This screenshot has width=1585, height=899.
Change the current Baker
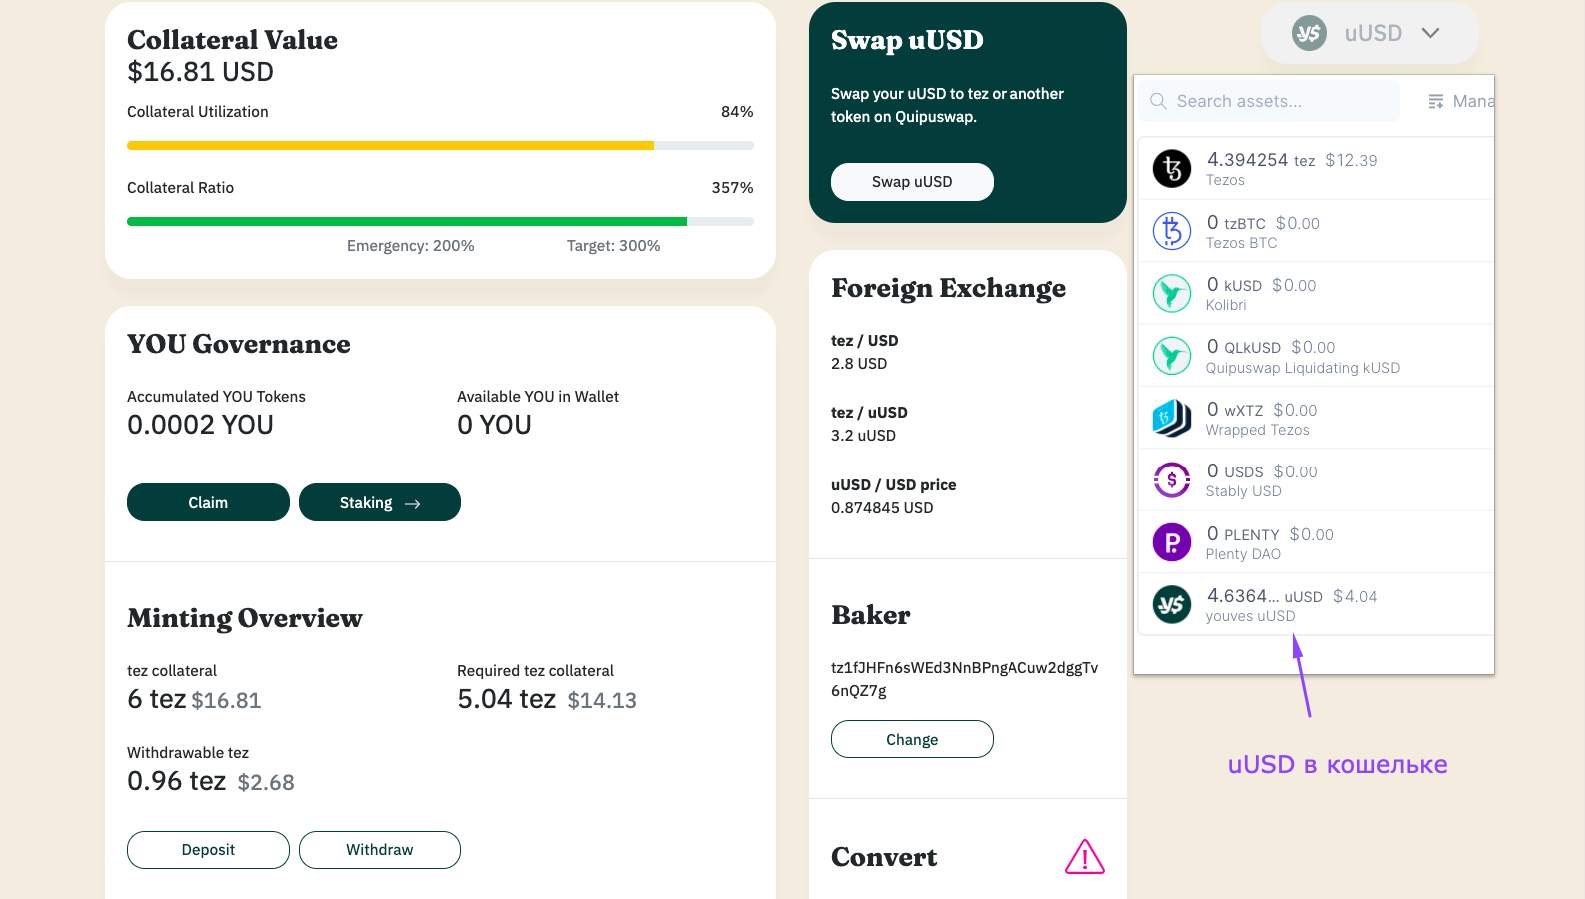911,738
